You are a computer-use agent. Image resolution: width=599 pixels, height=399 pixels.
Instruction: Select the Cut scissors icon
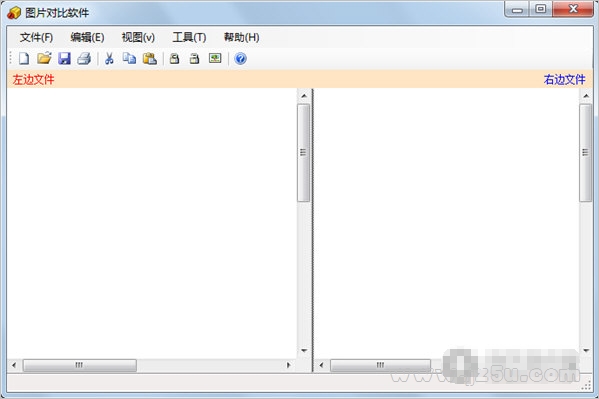coord(109,58)
